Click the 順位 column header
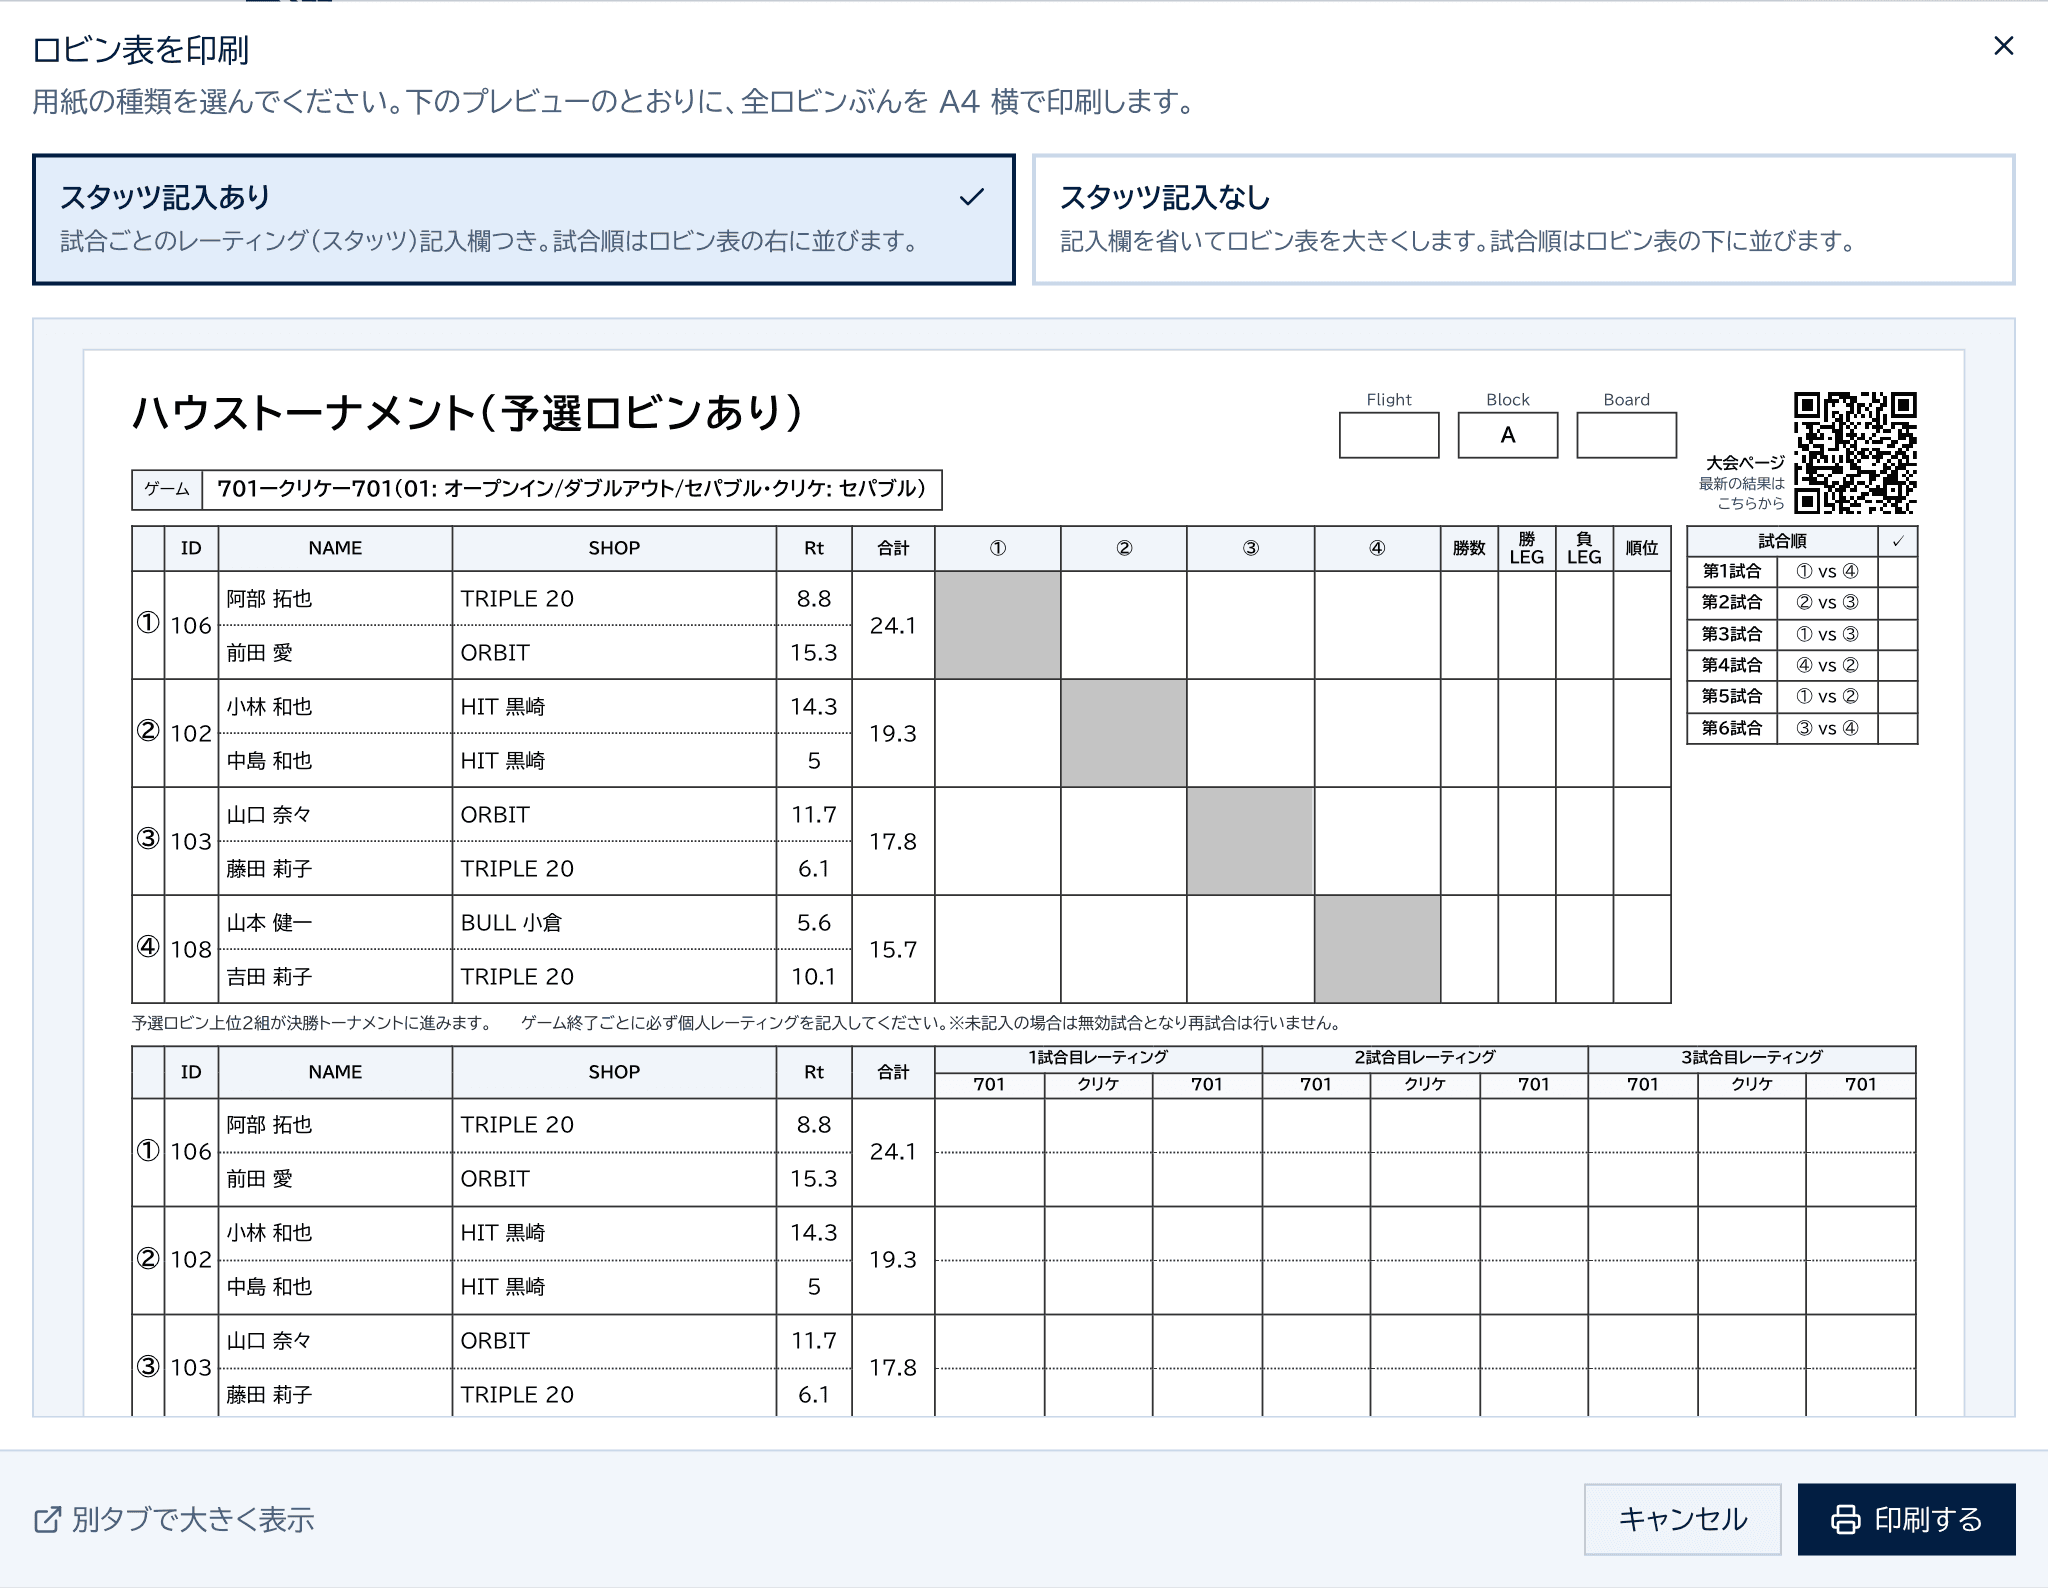 coord(1642,548)
